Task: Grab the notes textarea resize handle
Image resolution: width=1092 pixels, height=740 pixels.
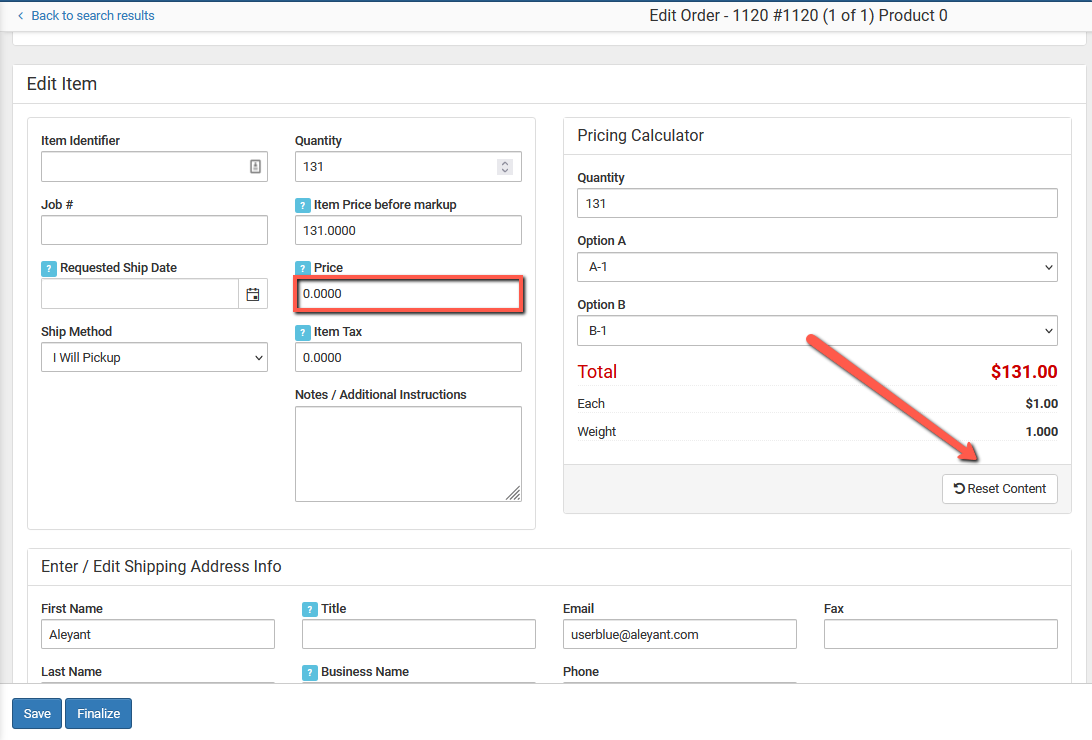Action: (513, 493)
